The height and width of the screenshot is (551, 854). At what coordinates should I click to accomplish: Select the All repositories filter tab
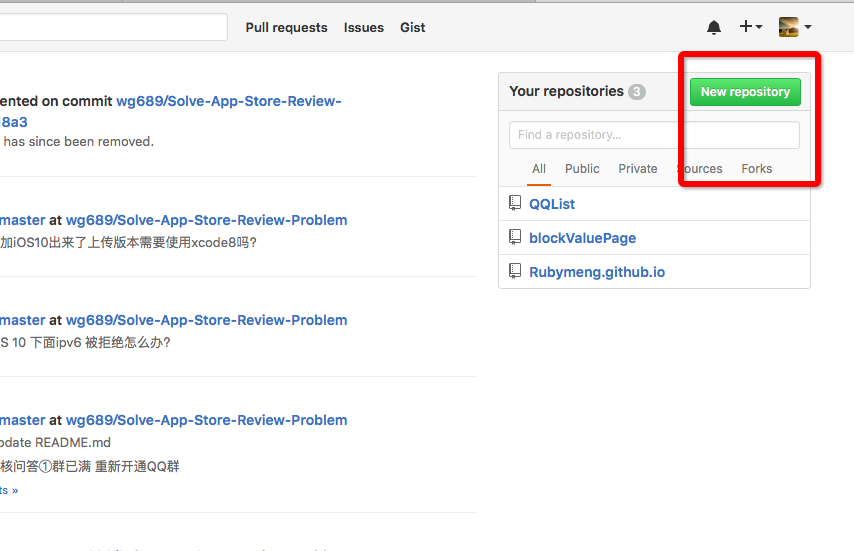[x=539, y=169]
